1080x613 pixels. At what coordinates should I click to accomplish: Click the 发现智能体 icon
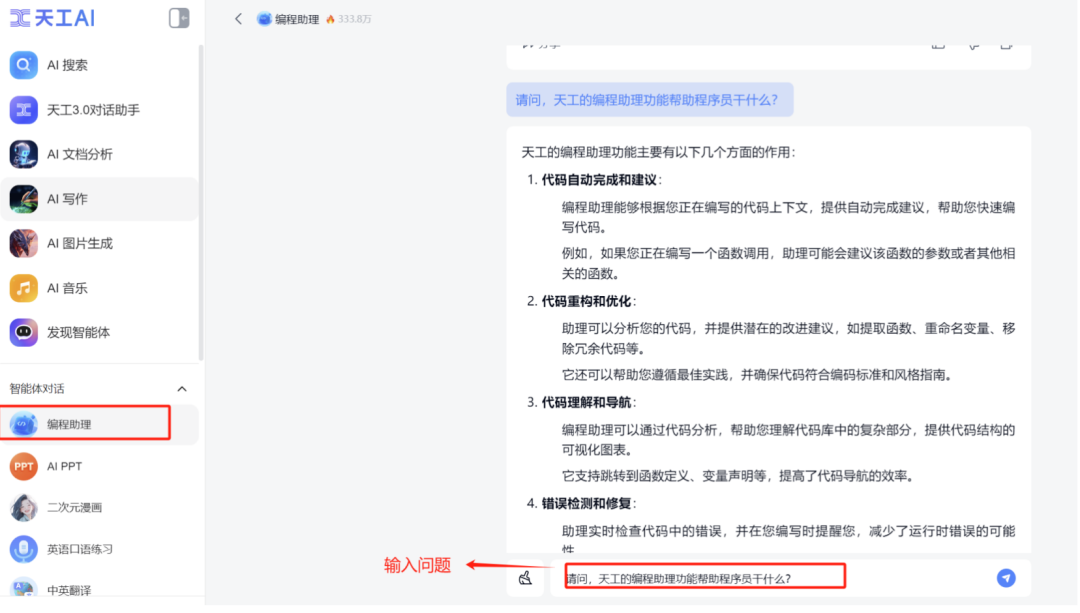pos(23,332)
